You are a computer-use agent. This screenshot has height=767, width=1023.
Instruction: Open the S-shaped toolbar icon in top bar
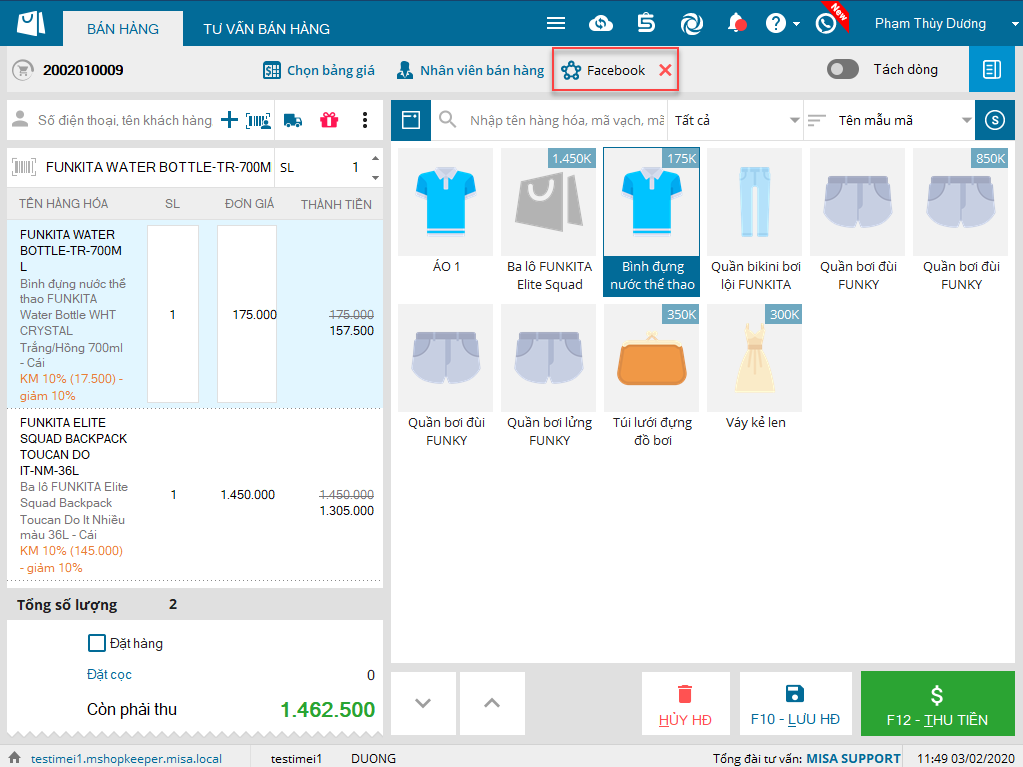pyautogui.click(x=646, y=23)
